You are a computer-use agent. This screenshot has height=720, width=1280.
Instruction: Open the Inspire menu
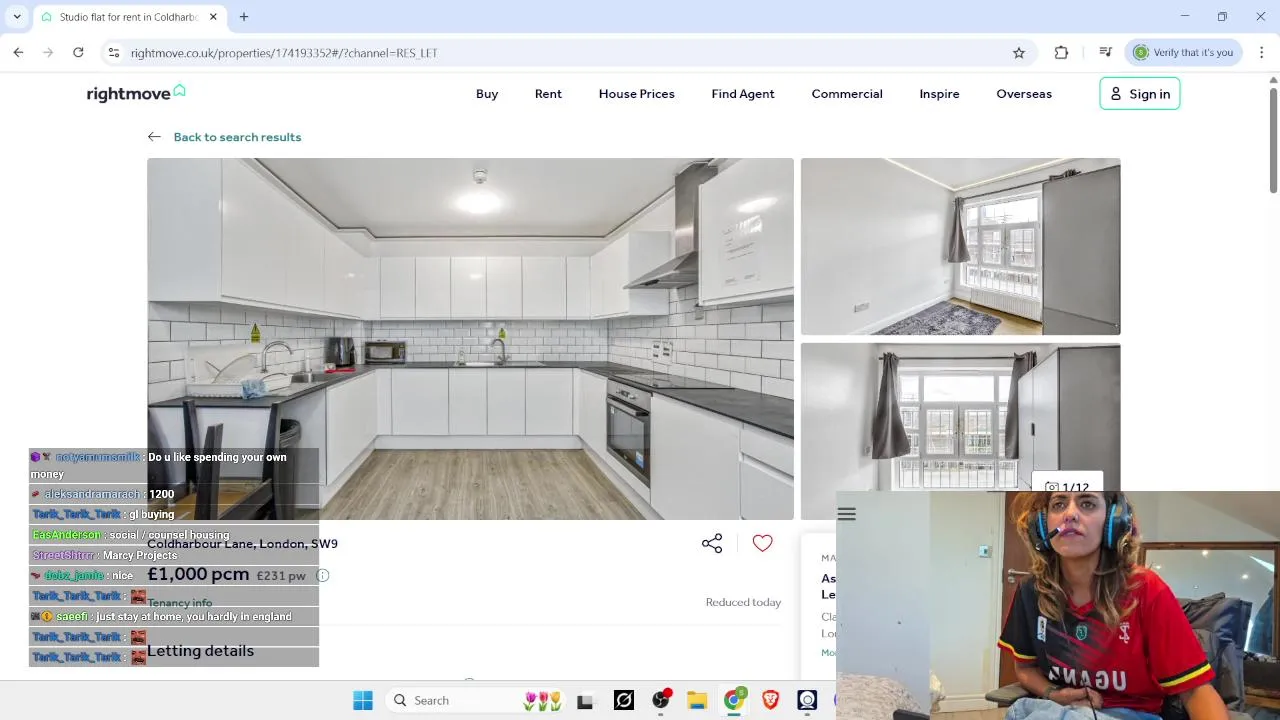[939, 94]
